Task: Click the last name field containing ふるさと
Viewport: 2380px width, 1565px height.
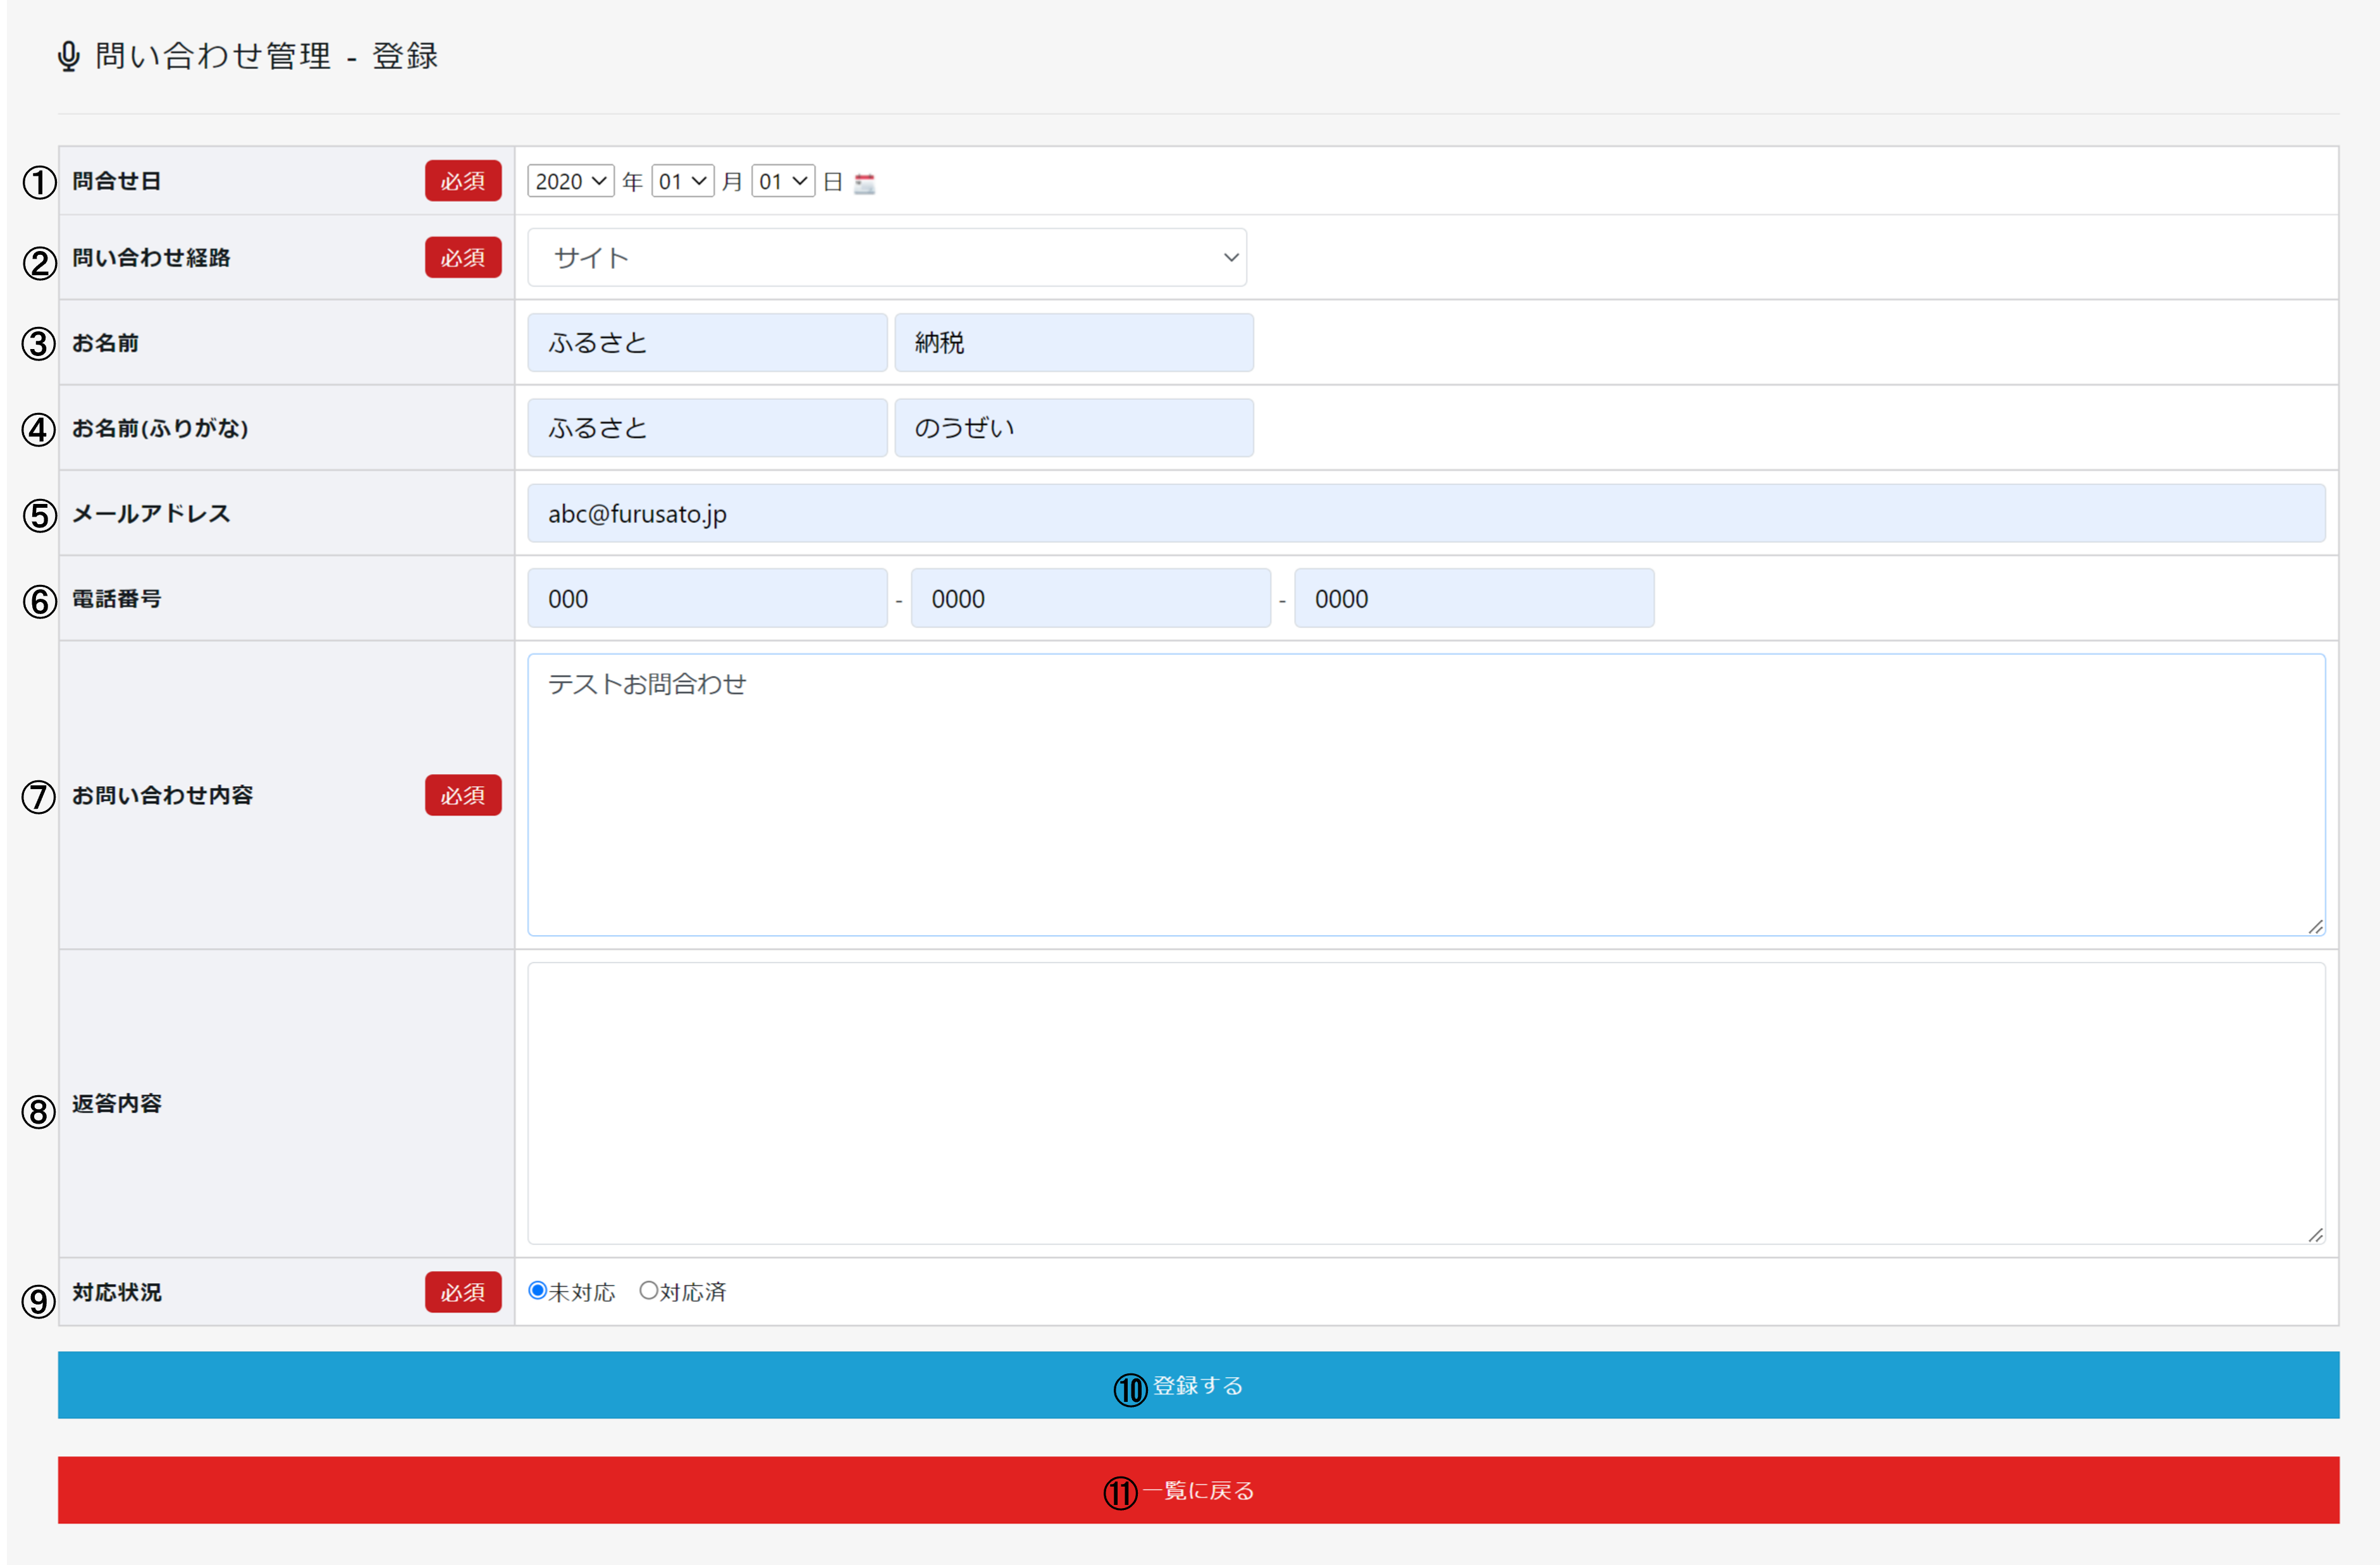Action: (x=707, y=343)
